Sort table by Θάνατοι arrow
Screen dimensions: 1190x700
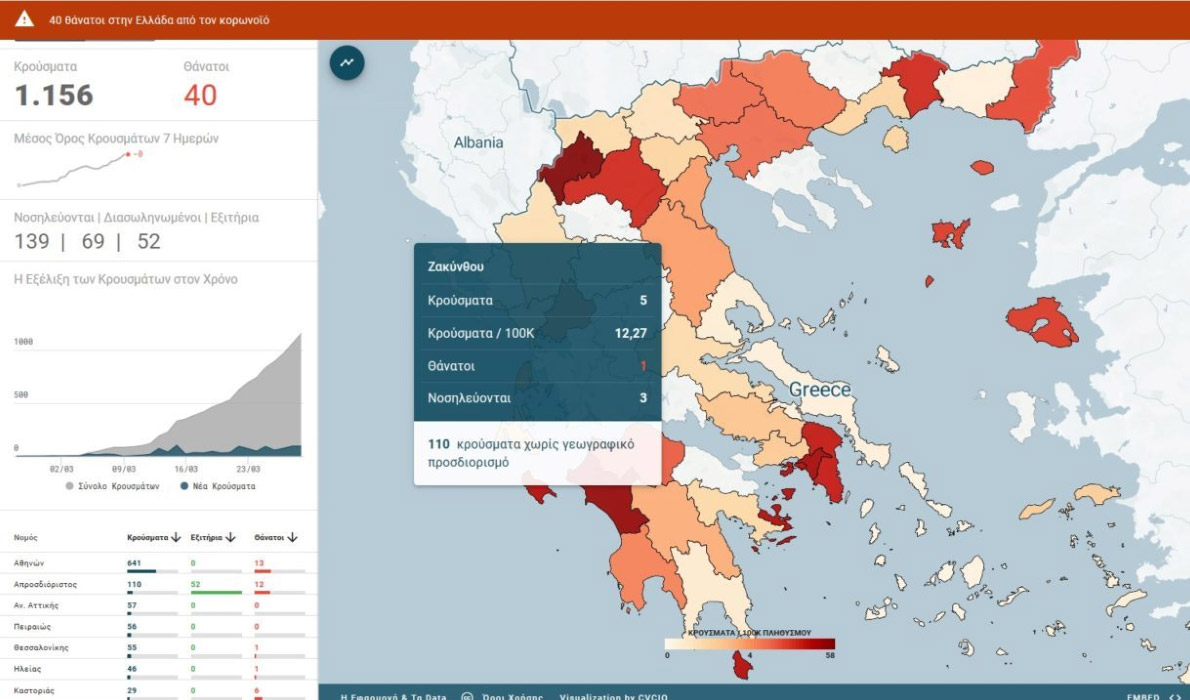point(292,537)
